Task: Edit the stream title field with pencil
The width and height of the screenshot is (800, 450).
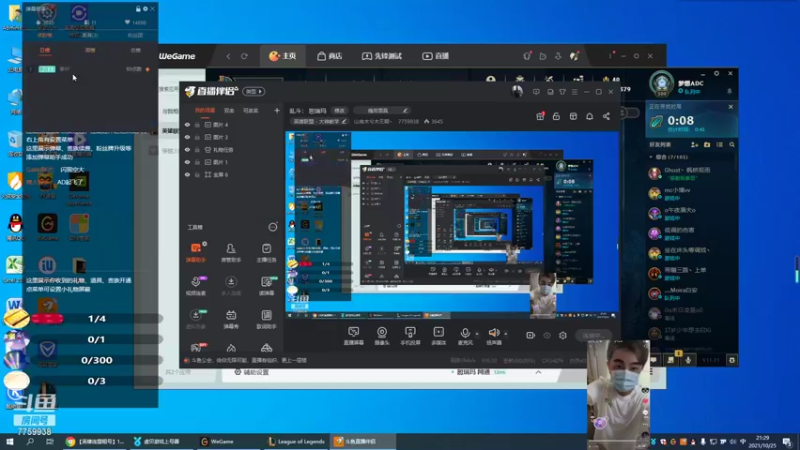Action: [381, 110]
